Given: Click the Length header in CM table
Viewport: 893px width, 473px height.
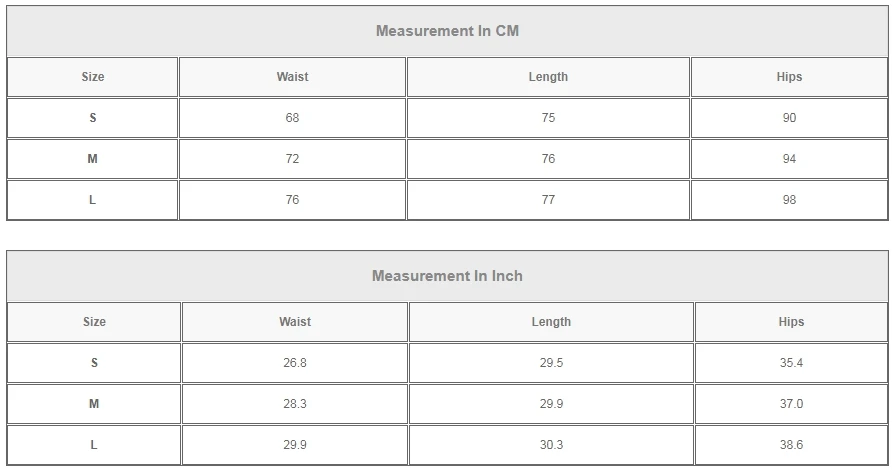Looking at the screenshot, I should coord(548,77).
